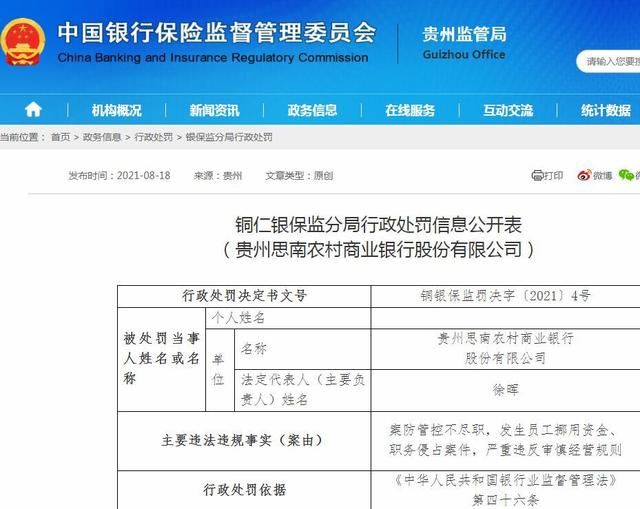Share via the WeChat icon
This screenshot has height=509, width=640.
pos(626,176)
